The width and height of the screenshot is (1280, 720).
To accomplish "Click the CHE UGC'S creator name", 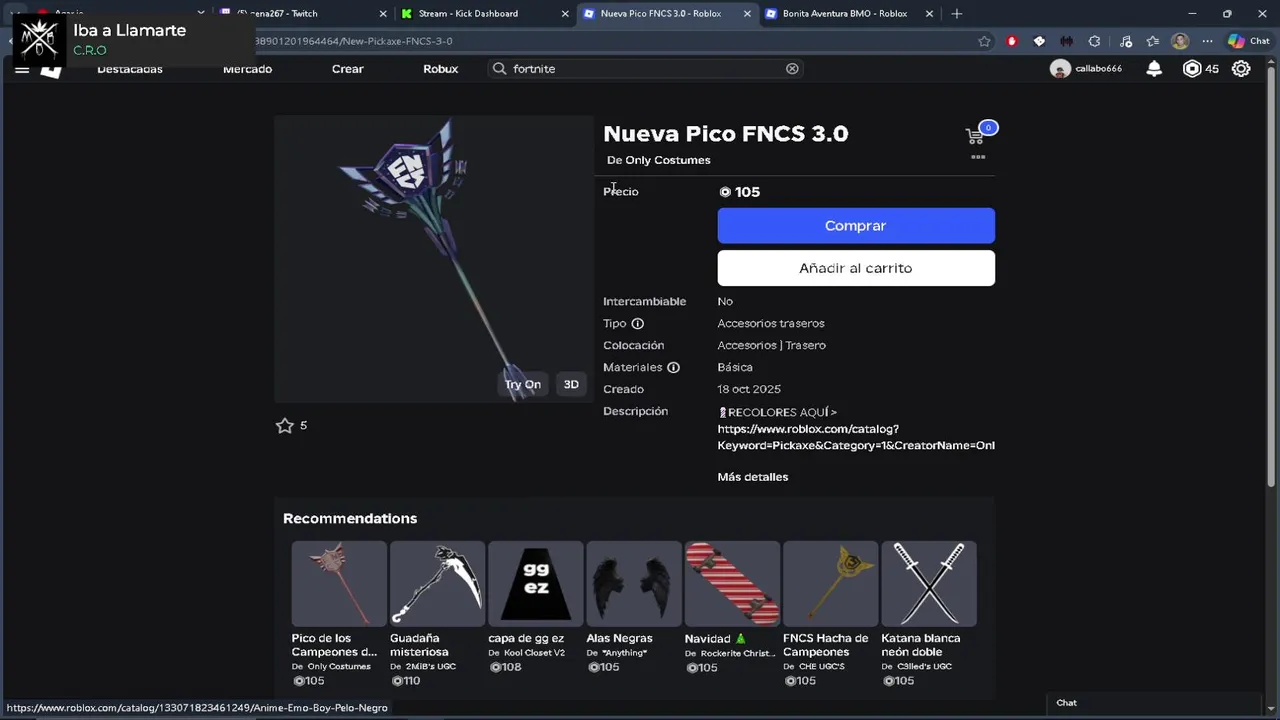I will pyautogui.click(x=823, y=667).
